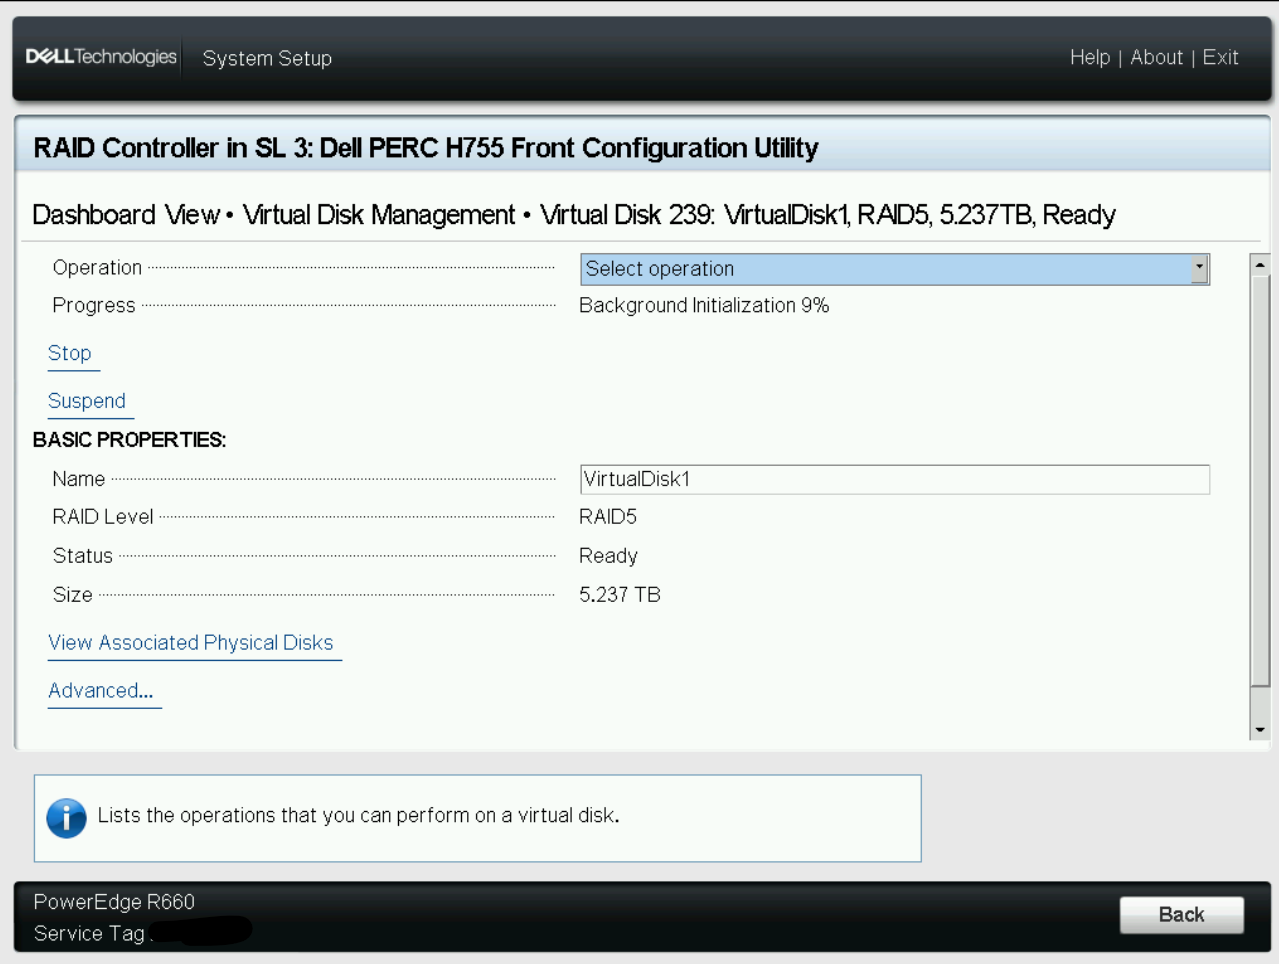Open the Advanced... settings link
The width and height of the screenshot is (1279, 964).
pyautogui.click(x=101, y=691)
